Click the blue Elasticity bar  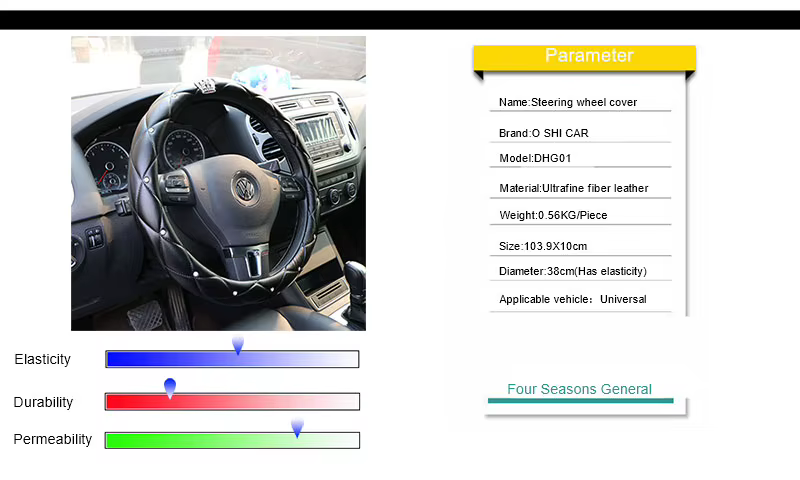(x=232, y=359)
